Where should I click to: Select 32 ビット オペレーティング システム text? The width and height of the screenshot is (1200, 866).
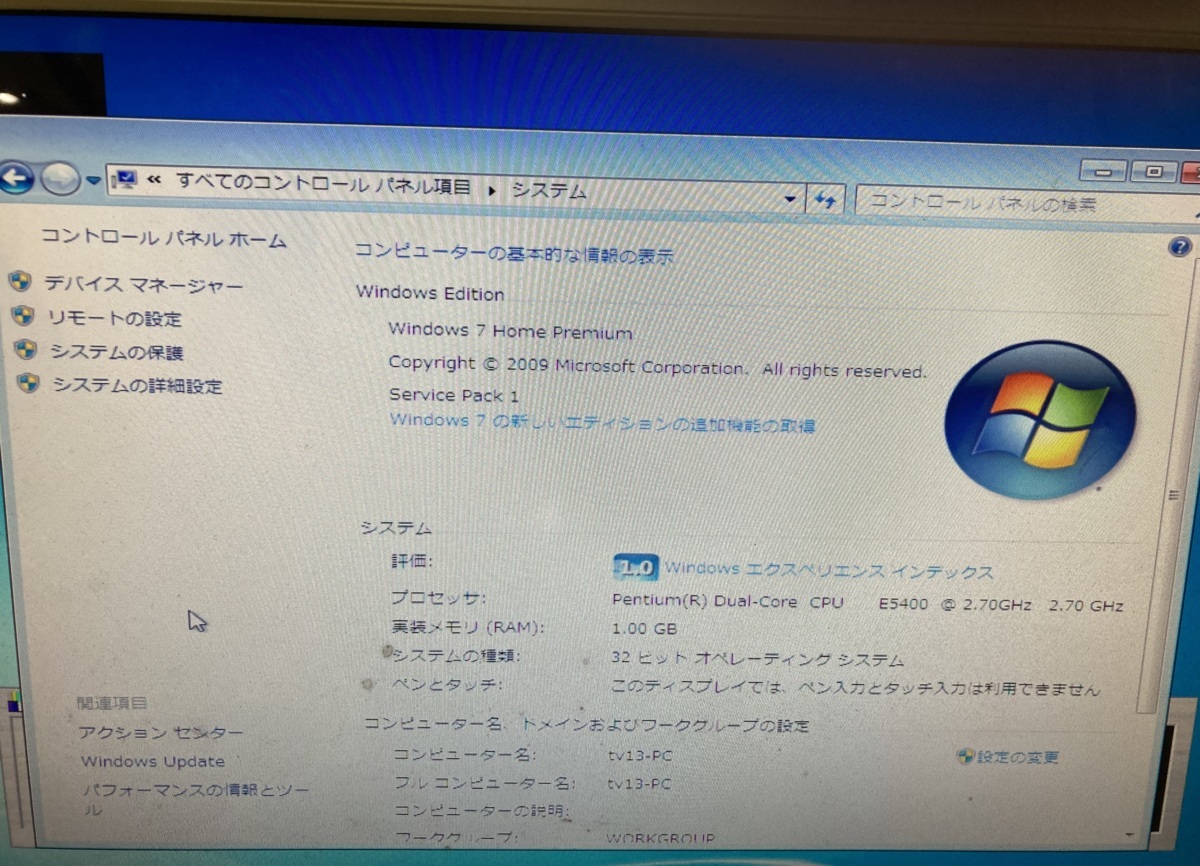757,659
